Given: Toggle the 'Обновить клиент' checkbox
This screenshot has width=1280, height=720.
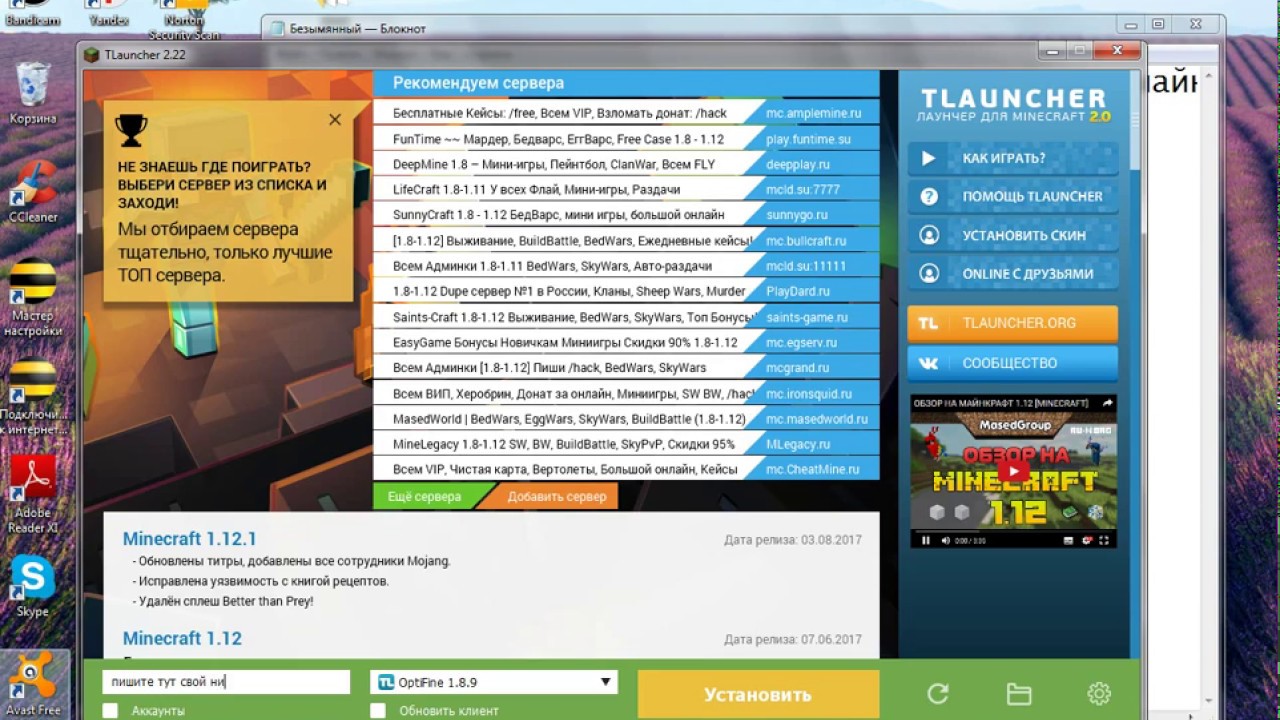Looking at the screenshot, I should click(378, 711).
